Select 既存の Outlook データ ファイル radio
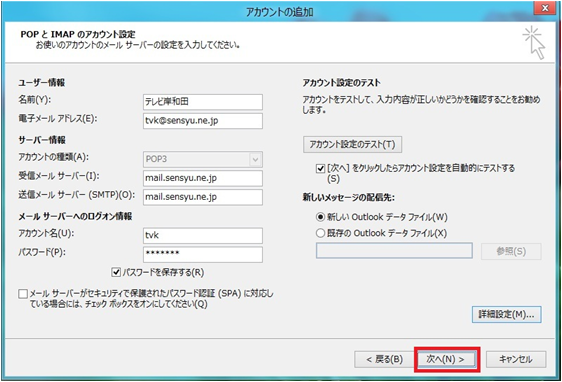Image resolution: width=562 pixels, height=382 pixels. tap(320, 233)
